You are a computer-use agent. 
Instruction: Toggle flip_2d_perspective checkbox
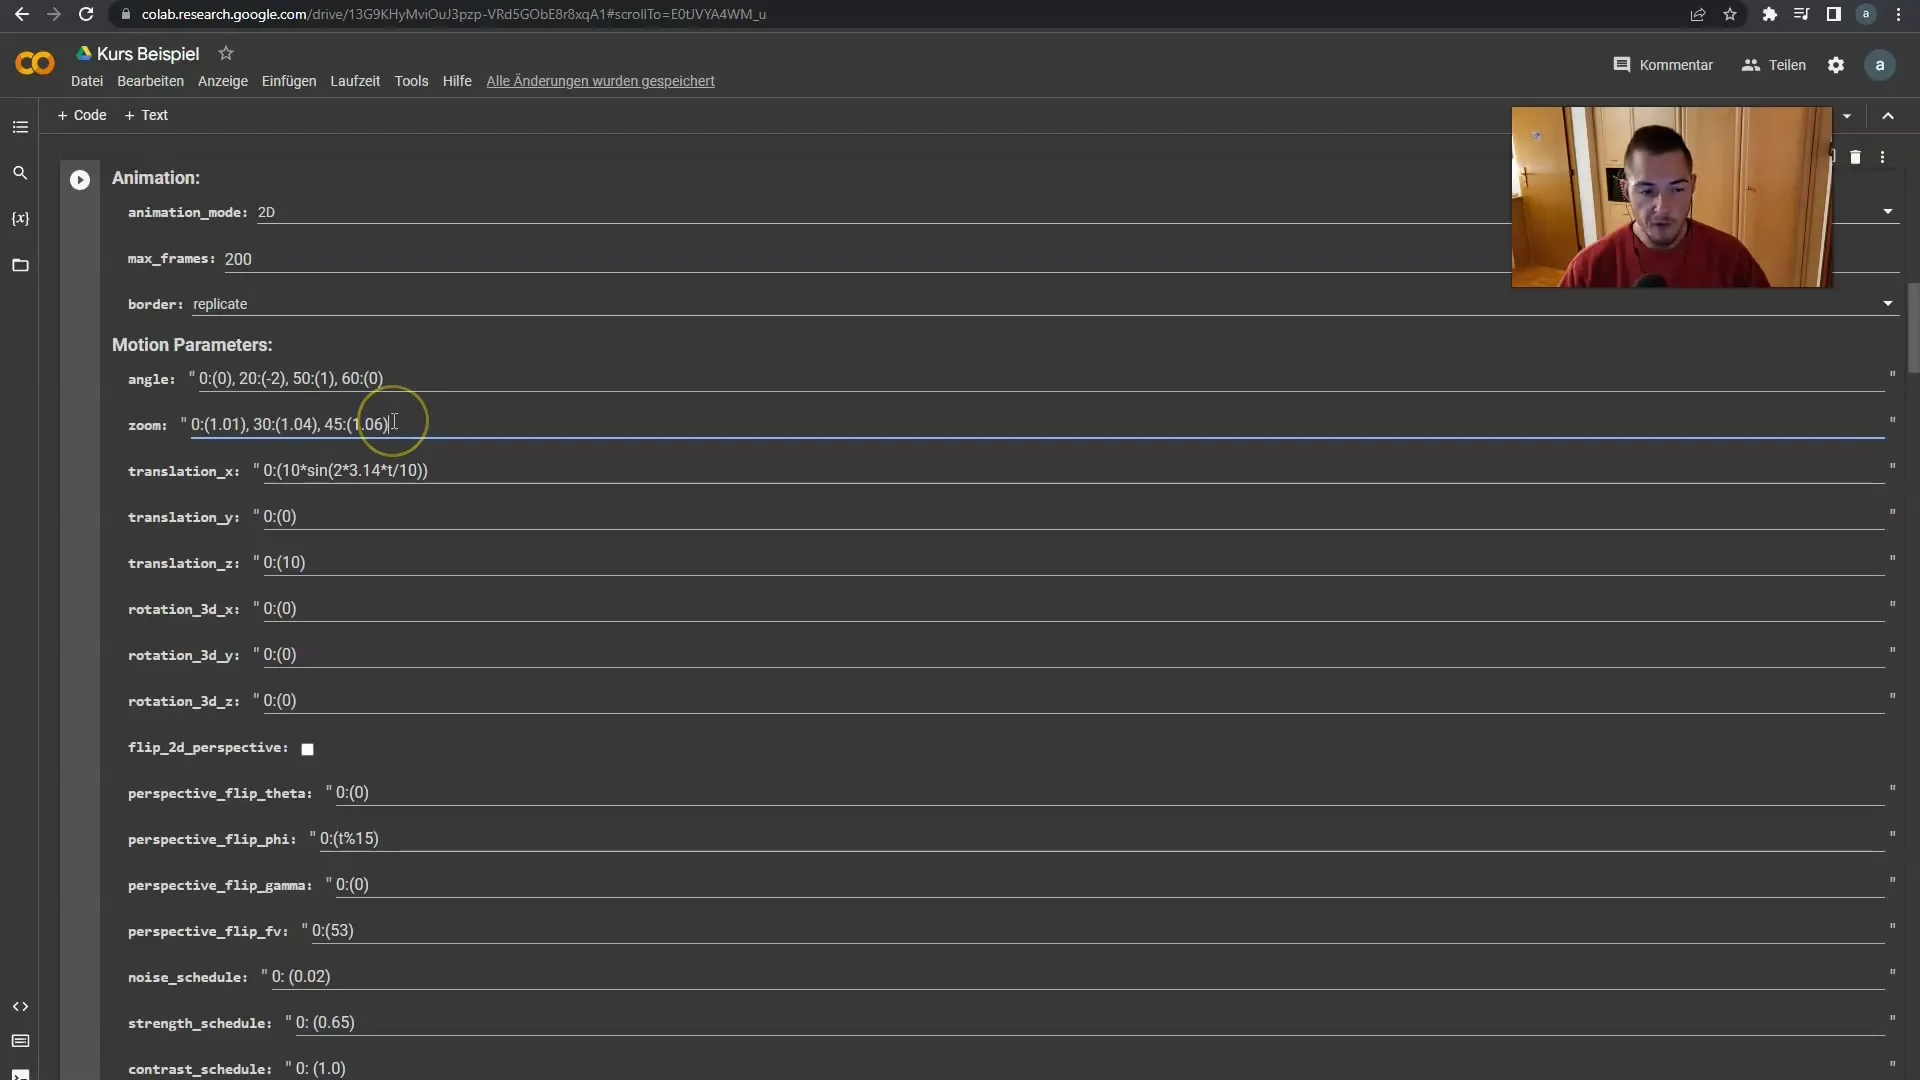307,749
